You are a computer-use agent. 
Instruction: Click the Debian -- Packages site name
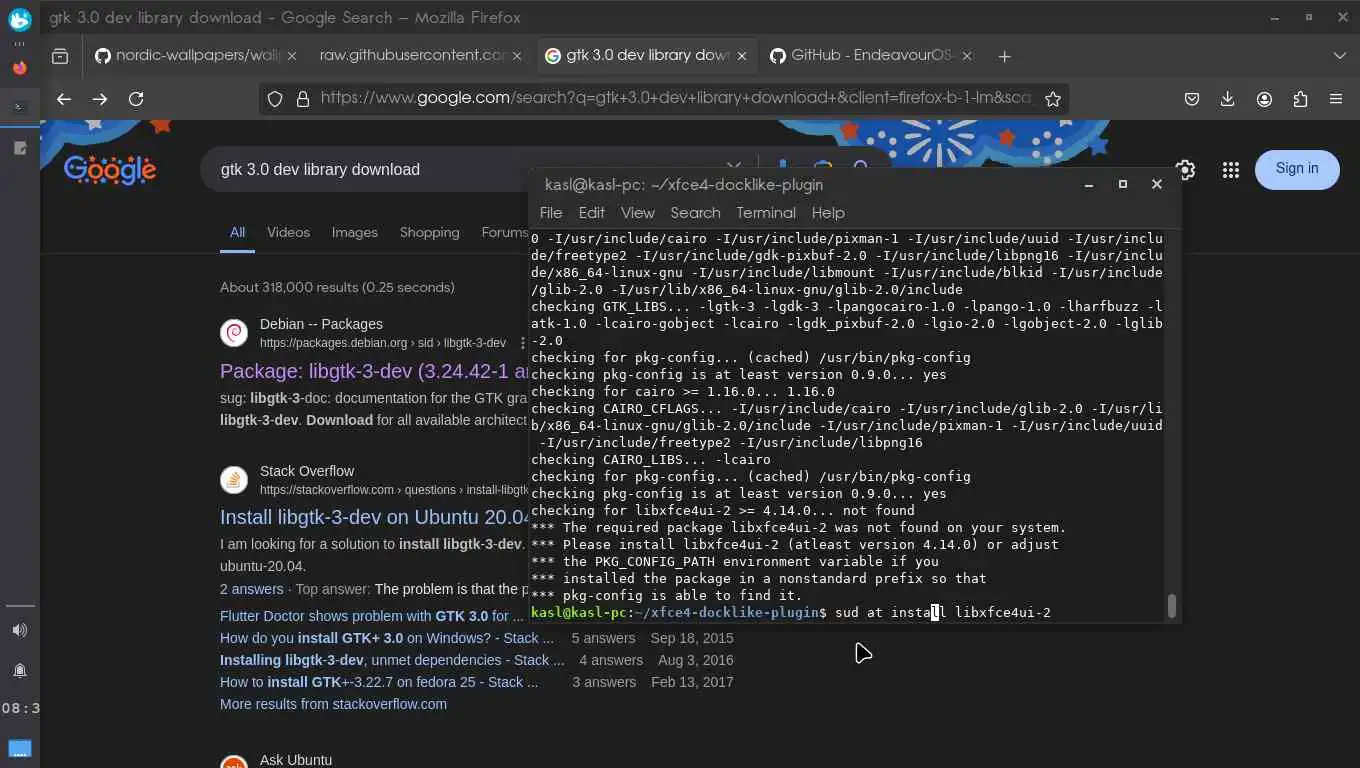pyautogui.click(x=321, y=324)
